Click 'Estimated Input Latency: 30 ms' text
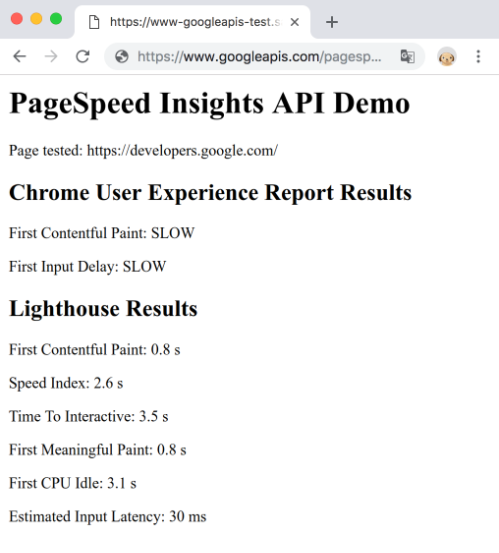Viewport: 499px width, 553px height. click(108, 517)
